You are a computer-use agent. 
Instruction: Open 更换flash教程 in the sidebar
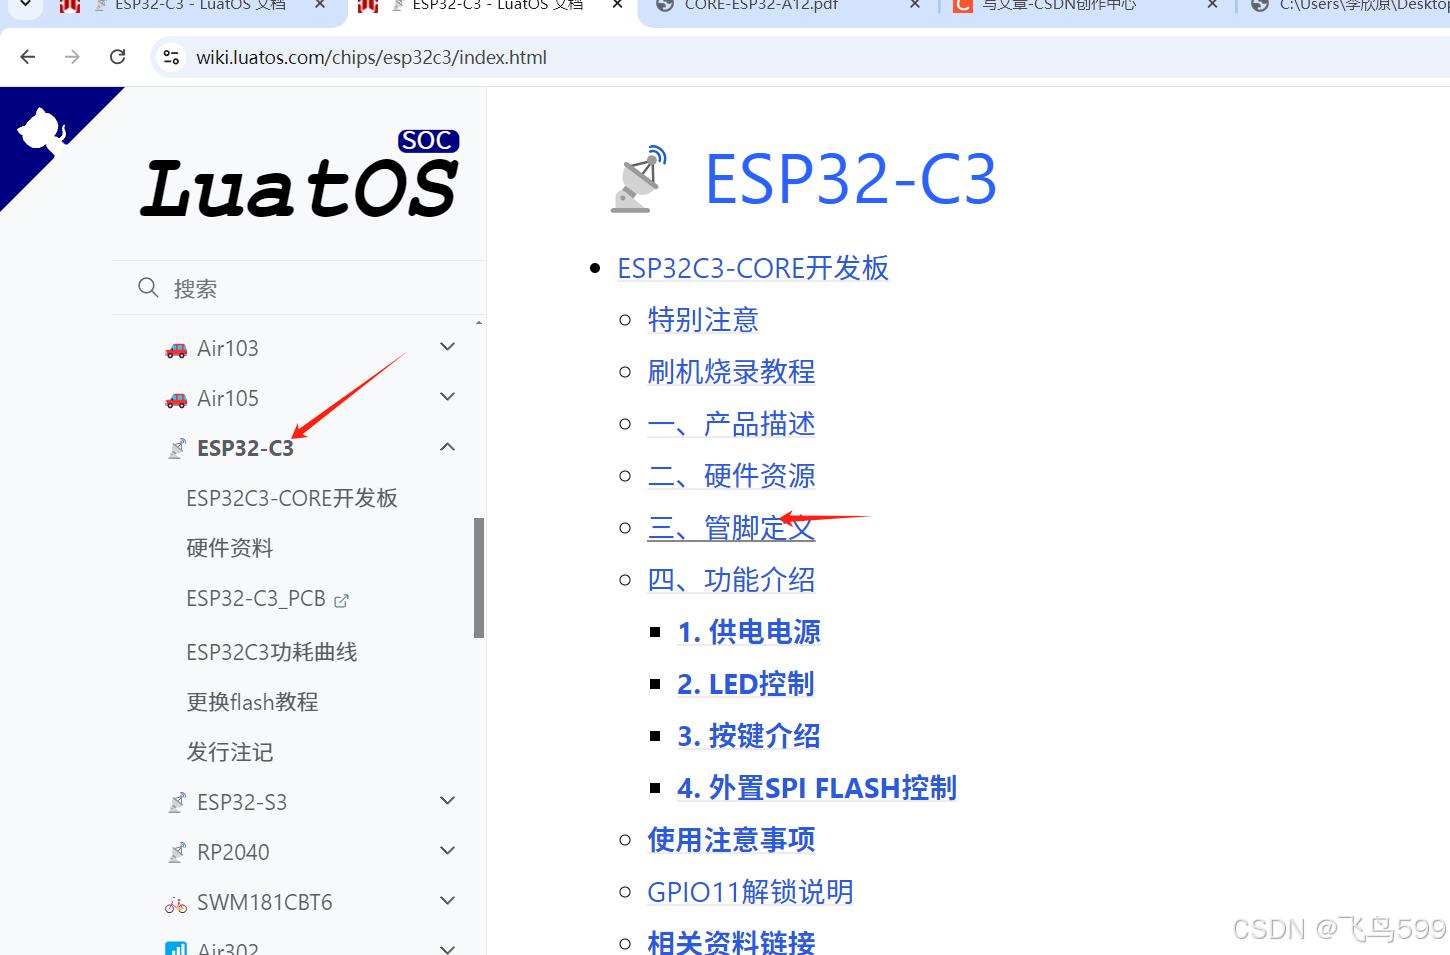(x=252, y=702)
